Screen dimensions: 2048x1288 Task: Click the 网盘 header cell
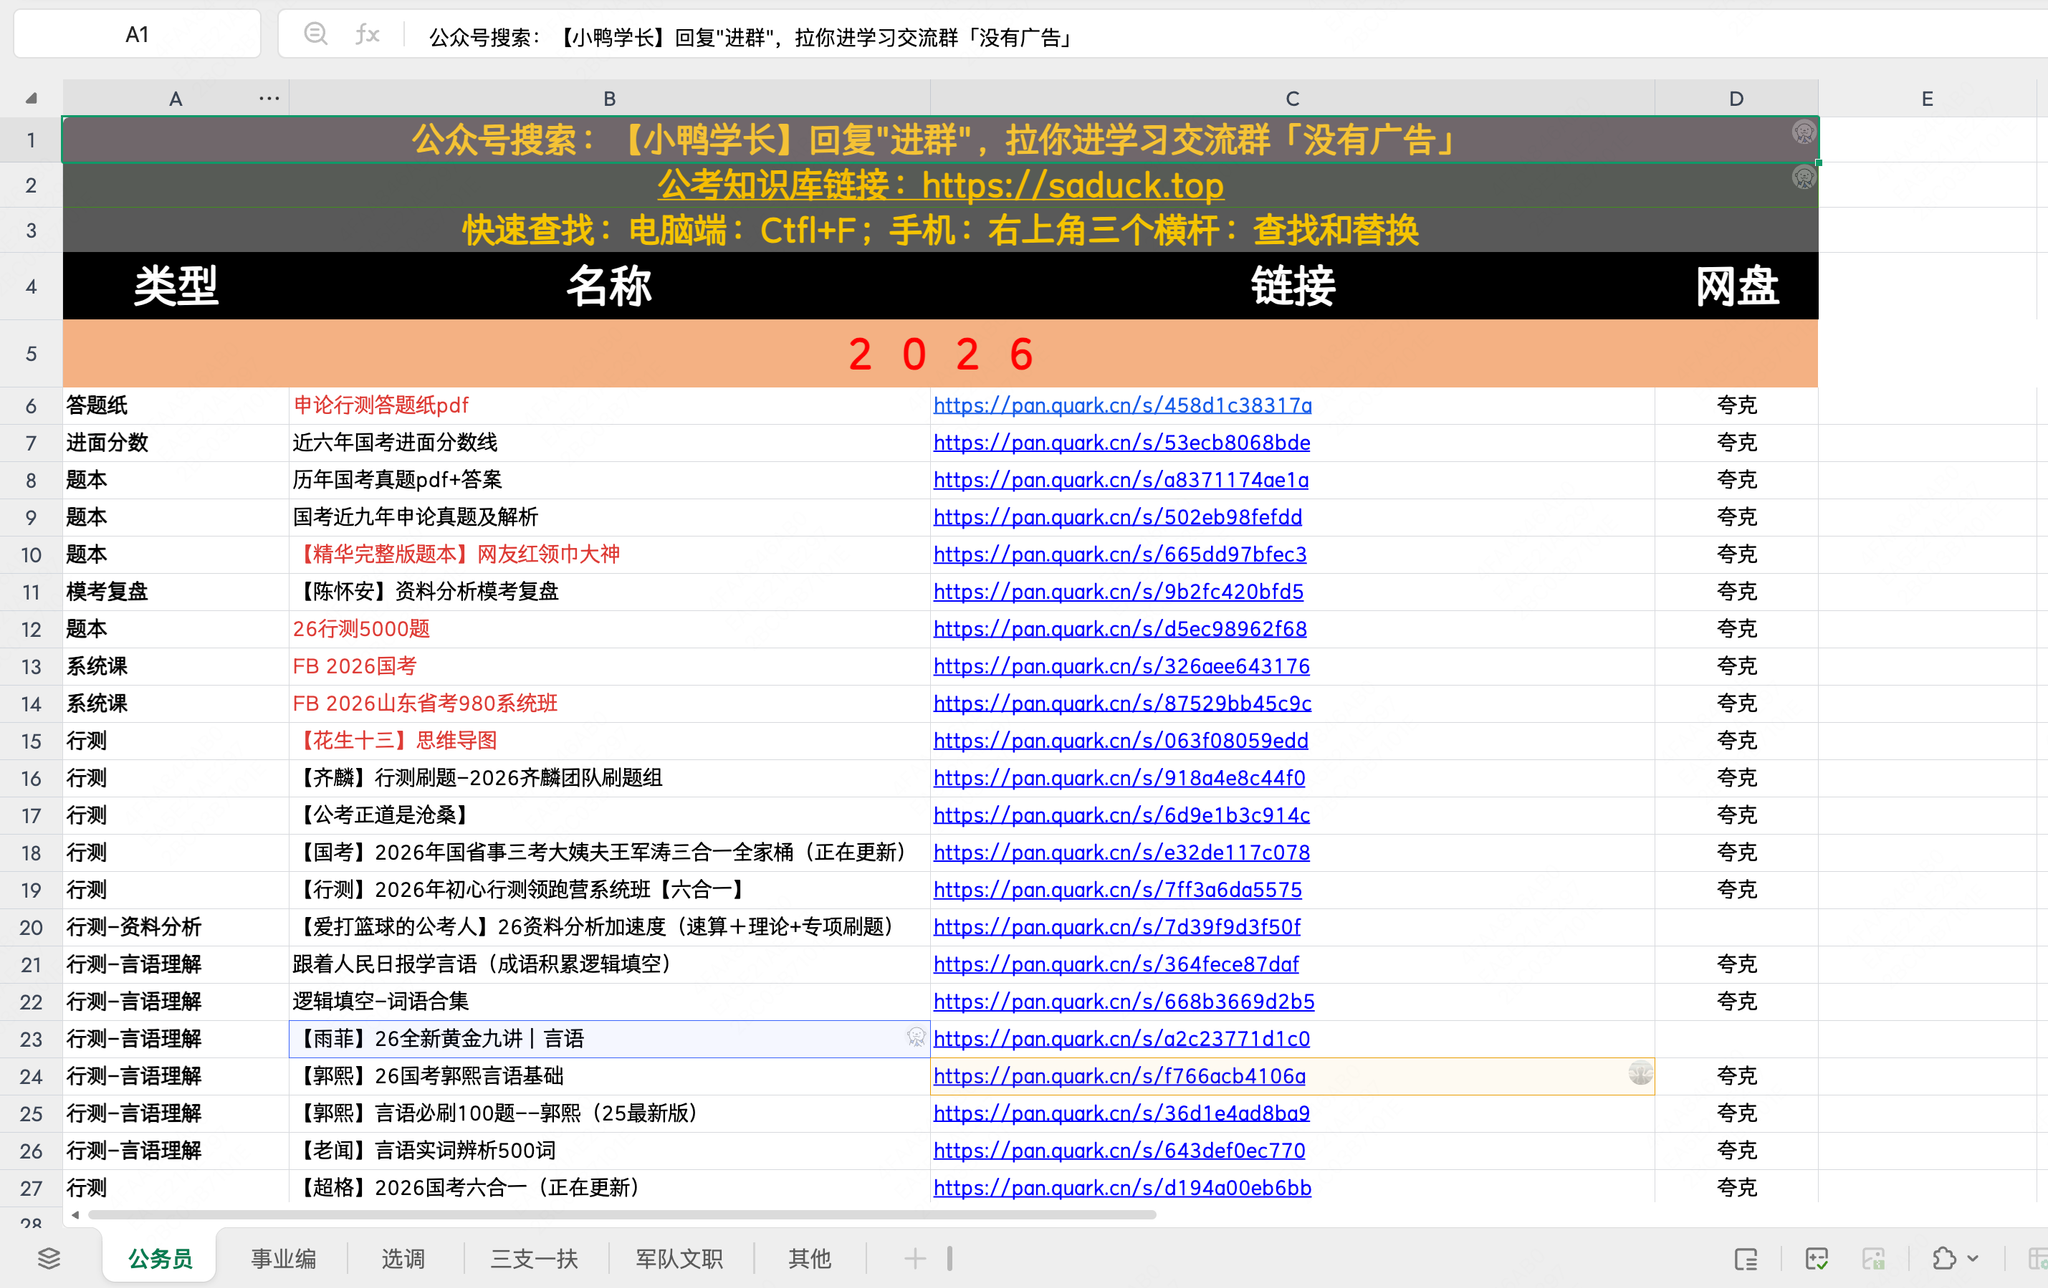click(1736, 286)
